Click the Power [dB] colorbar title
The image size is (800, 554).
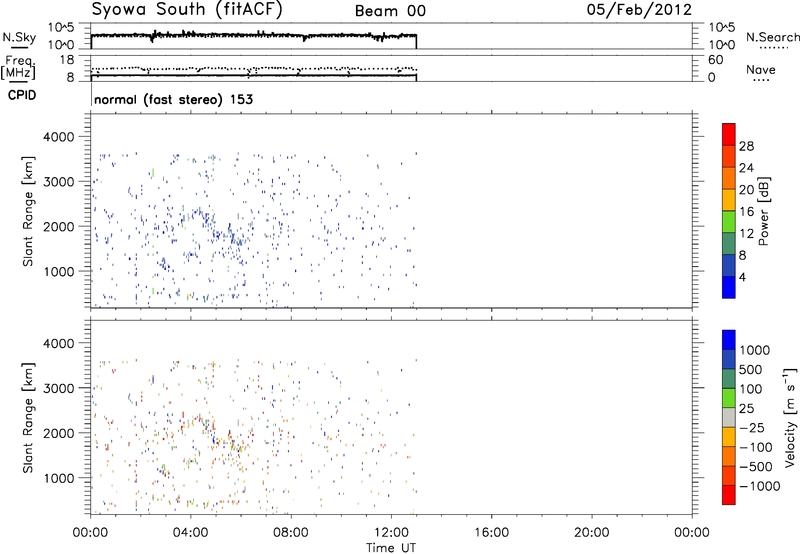[x=763, y=211]
